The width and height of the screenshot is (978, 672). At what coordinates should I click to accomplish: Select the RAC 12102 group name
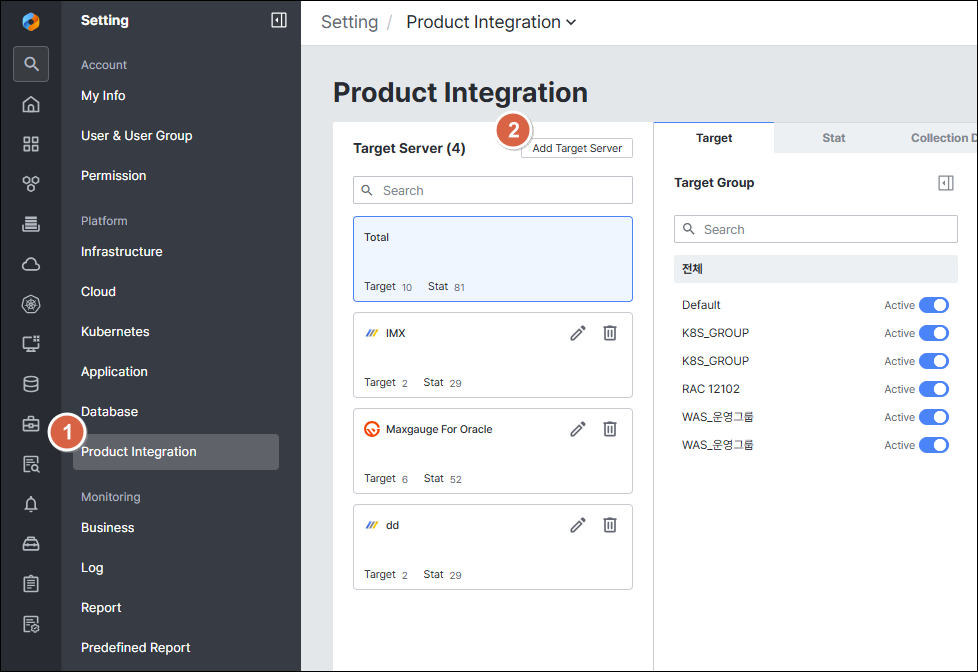(710, 389)
